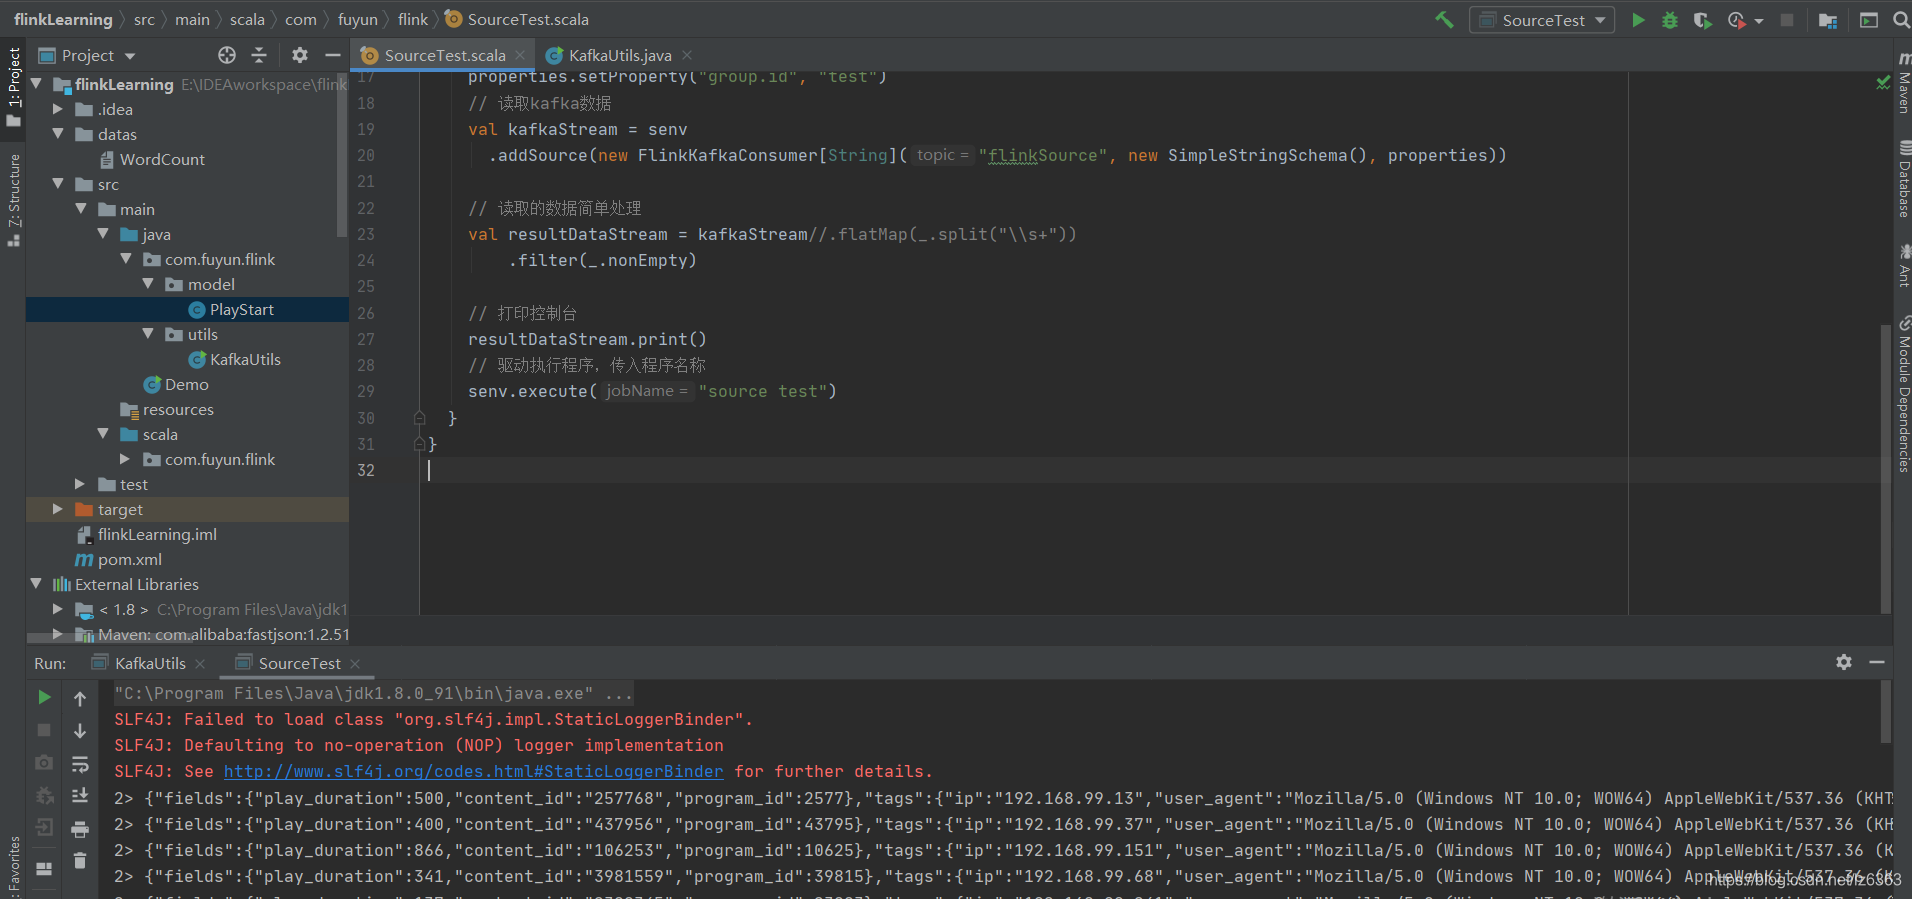Viewport: 1912px width, 899px height.
Task: Click the Down the Stack Trace arrow
Action: click(x=80, y=731)
